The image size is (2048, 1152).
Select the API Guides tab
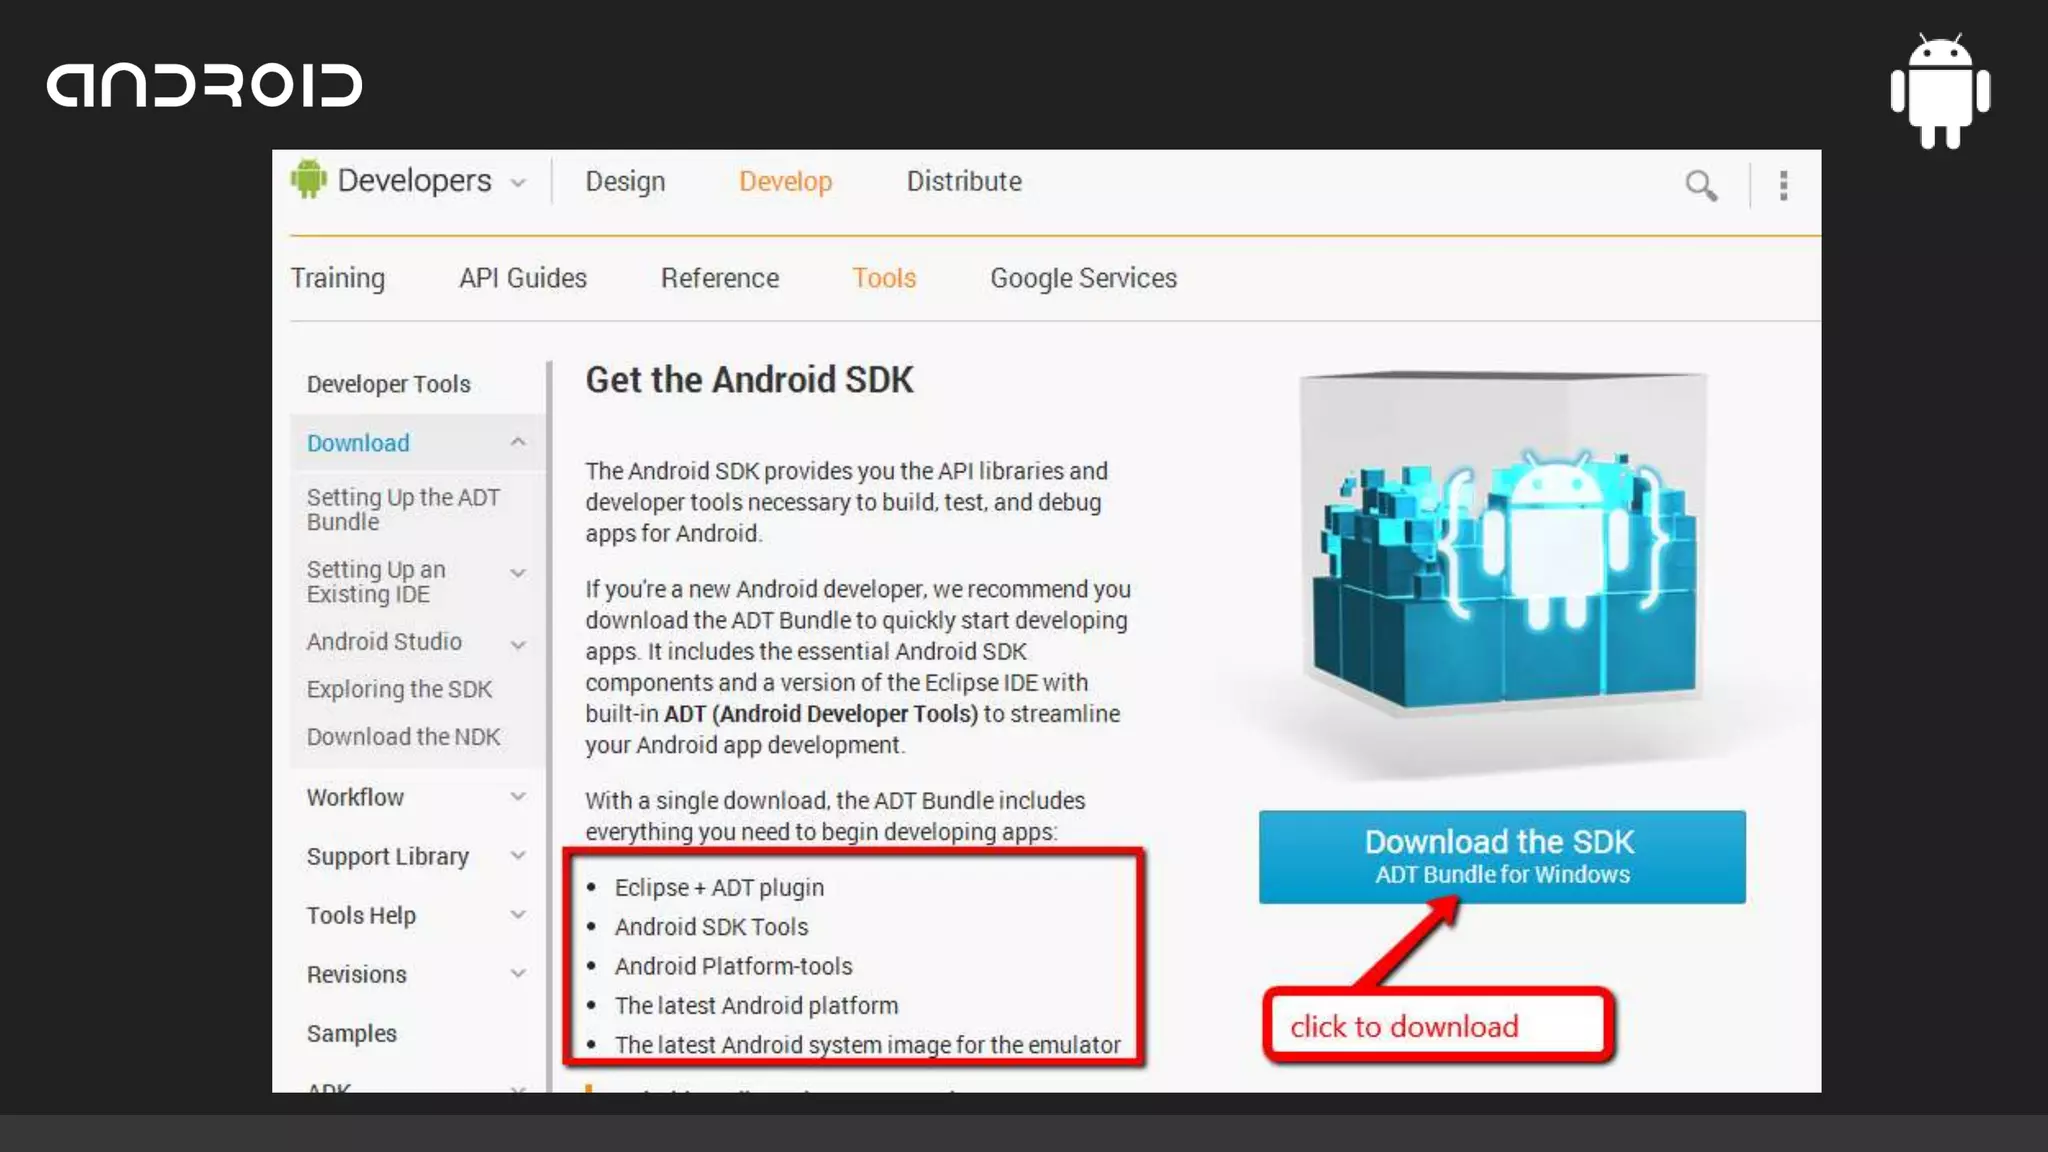click(522, 278)
